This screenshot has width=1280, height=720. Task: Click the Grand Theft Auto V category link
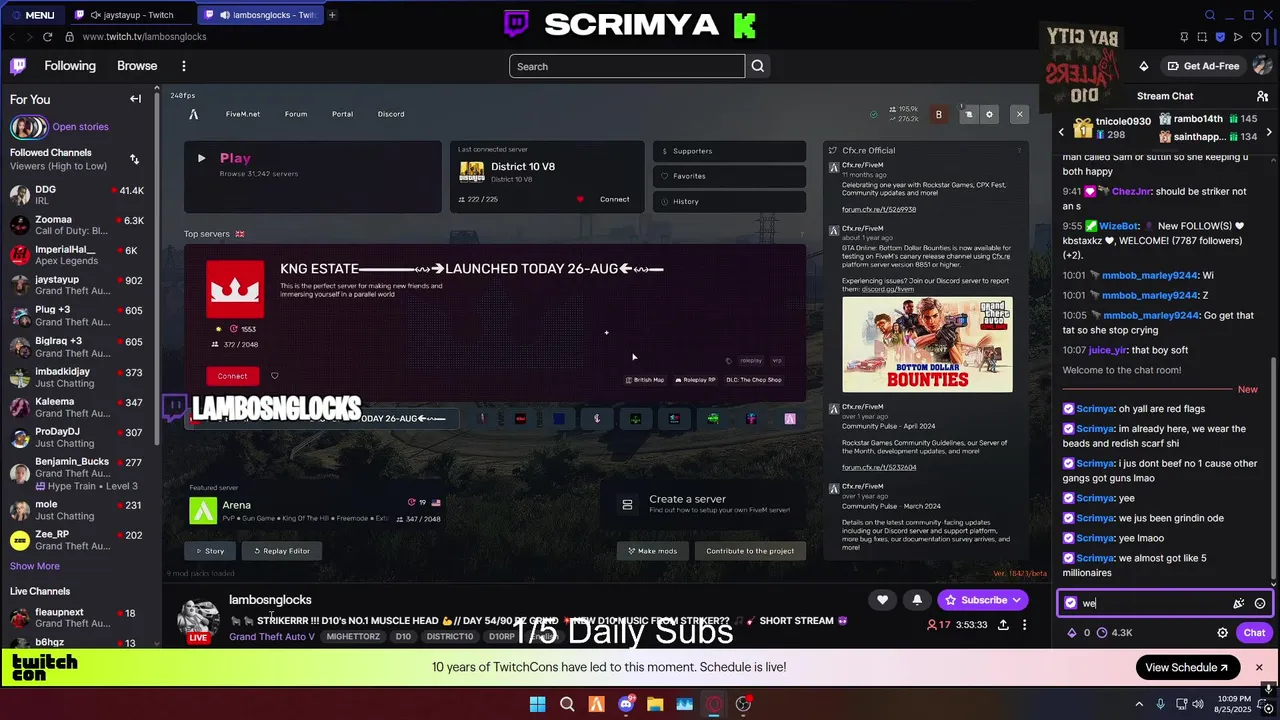click(272, 637)
